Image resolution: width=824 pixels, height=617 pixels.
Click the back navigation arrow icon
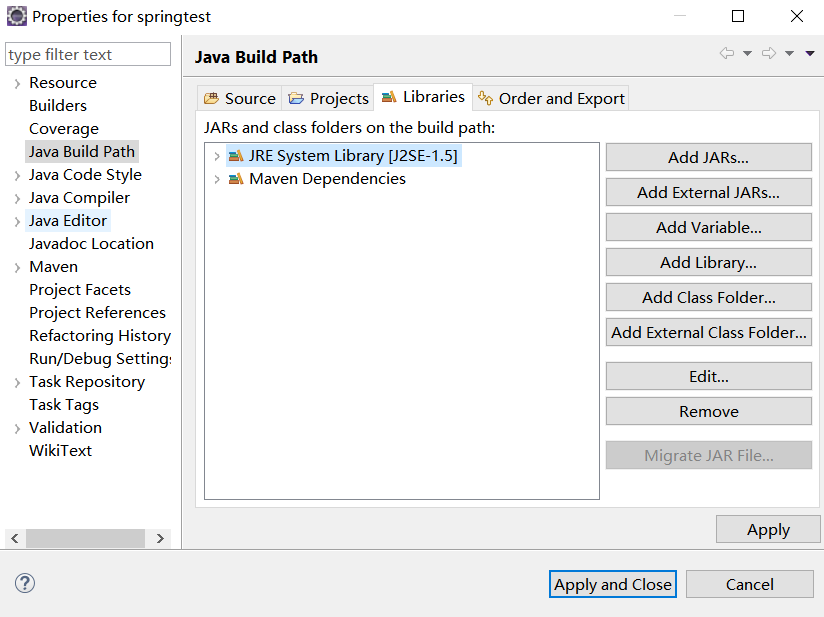click(727, 53)
